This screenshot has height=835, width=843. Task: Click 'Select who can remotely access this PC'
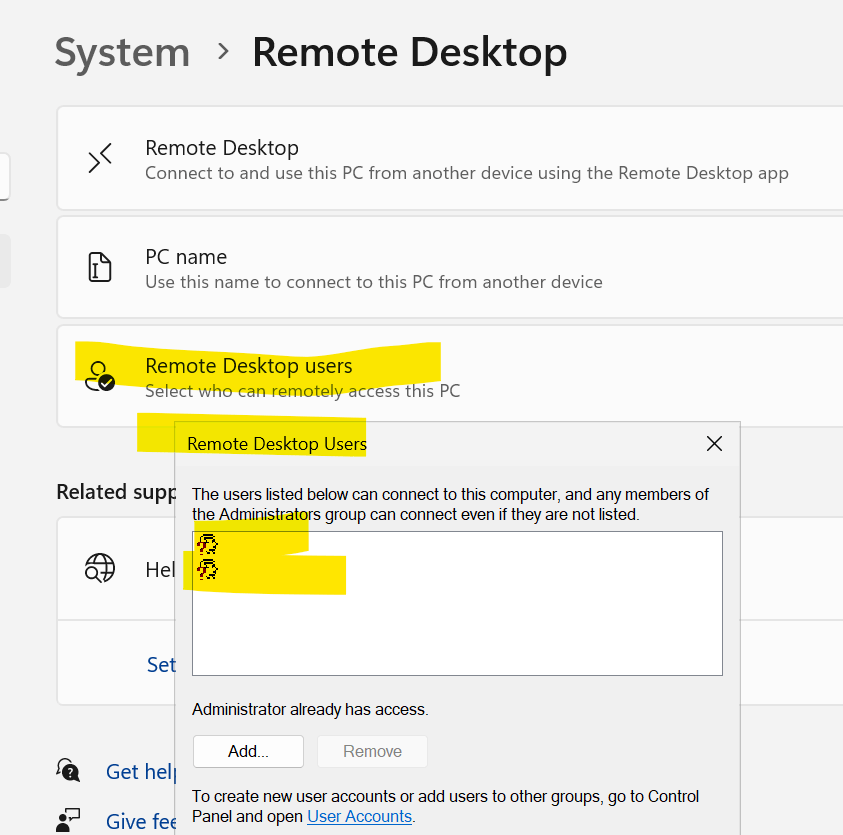(x=303, y=391)
